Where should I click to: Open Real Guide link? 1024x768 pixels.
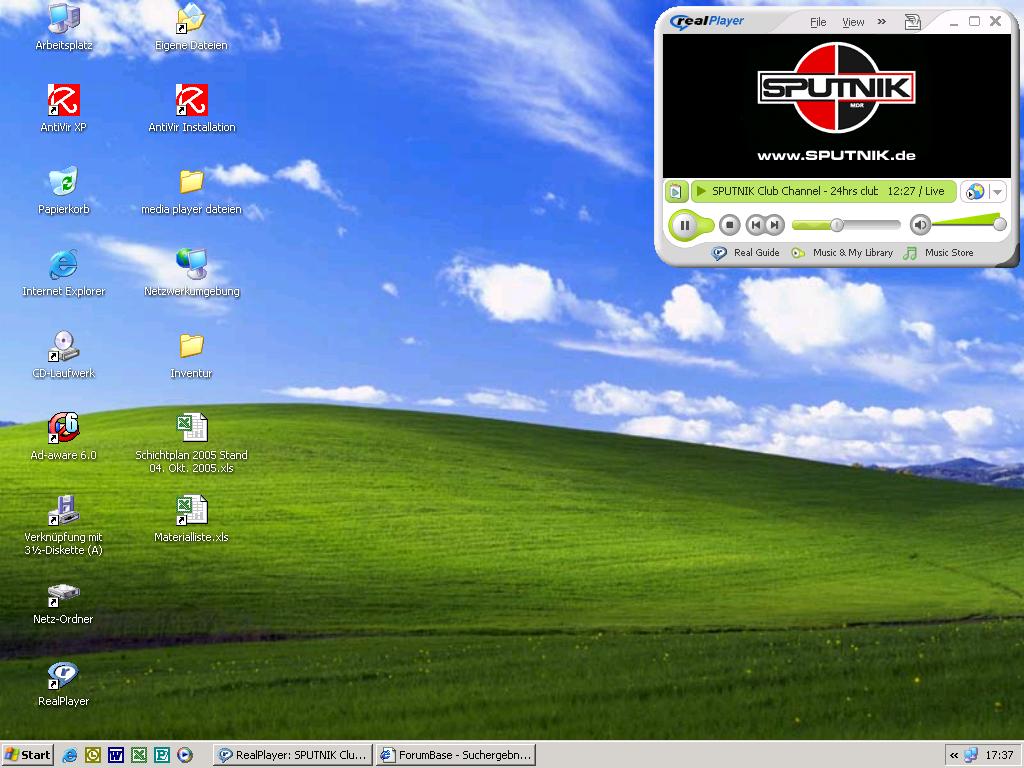745,253
